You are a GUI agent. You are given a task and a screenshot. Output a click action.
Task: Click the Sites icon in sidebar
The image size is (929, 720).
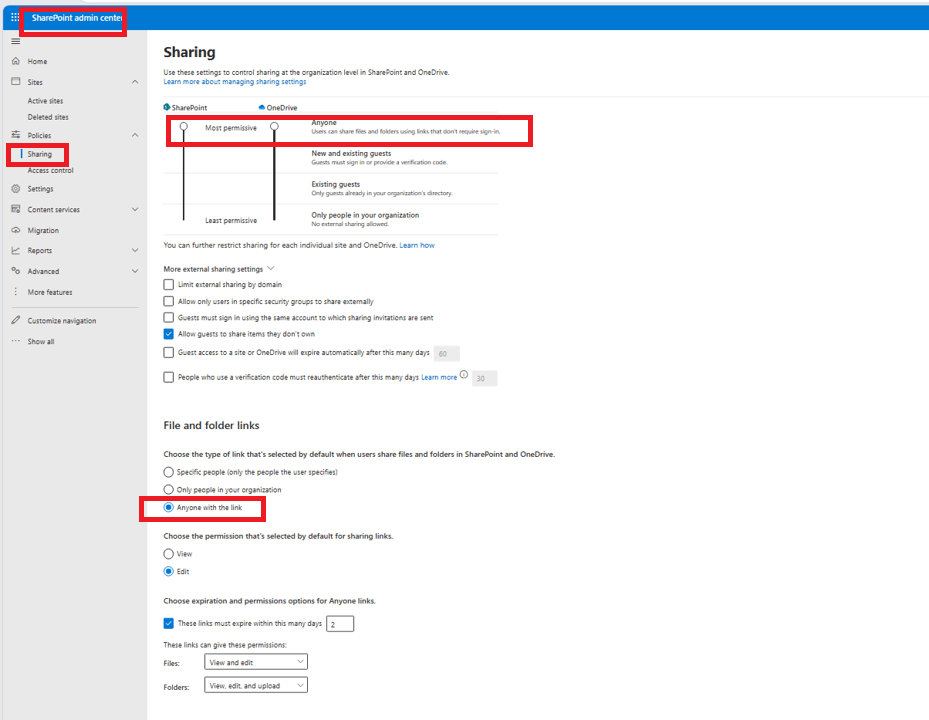click(15, 82)
